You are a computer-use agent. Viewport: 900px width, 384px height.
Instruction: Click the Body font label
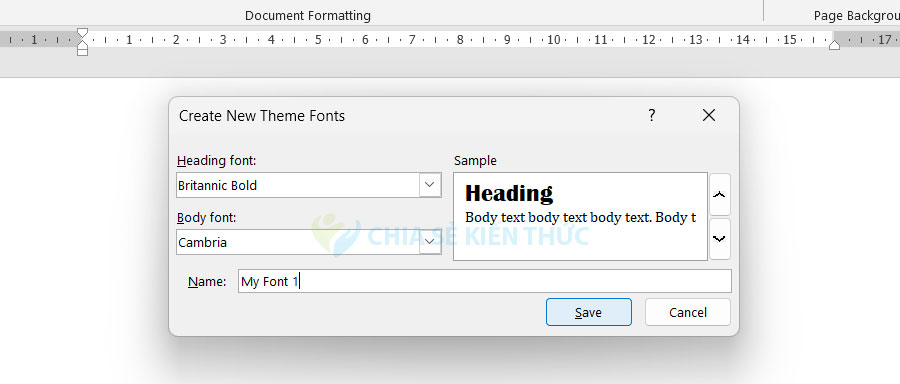(x=207, y=218)
